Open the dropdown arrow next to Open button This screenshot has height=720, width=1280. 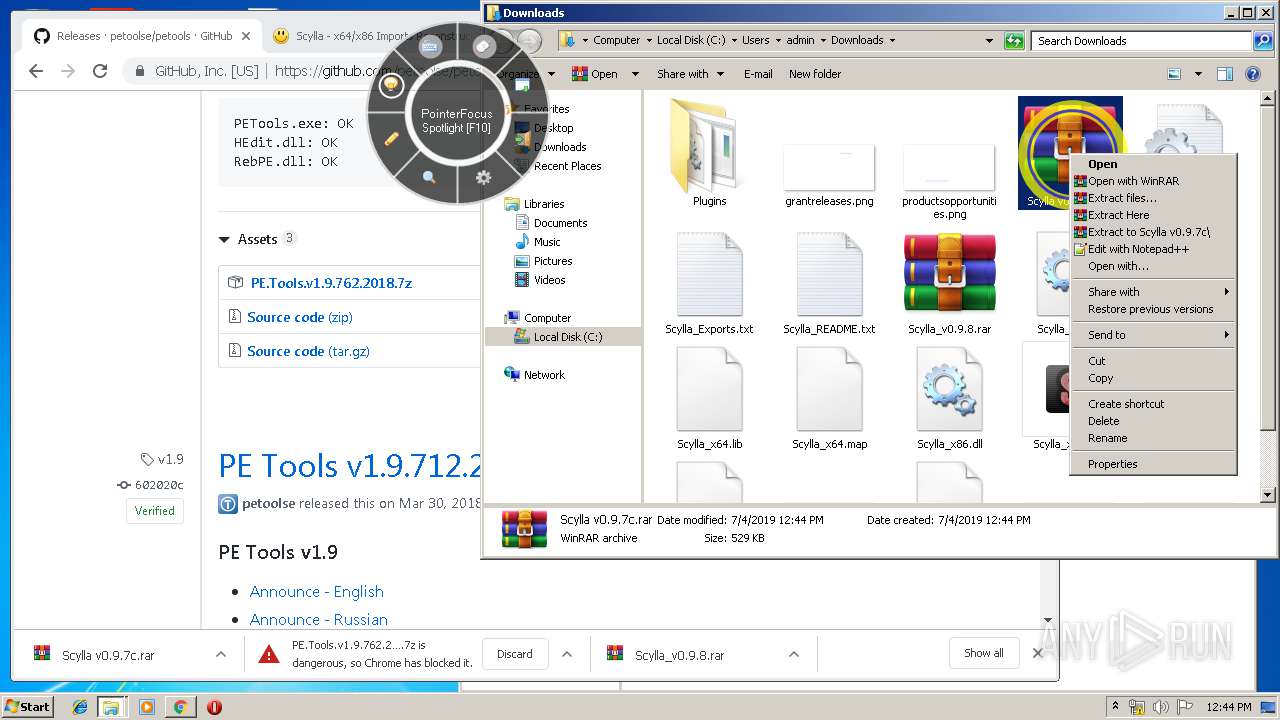(634, 74)
